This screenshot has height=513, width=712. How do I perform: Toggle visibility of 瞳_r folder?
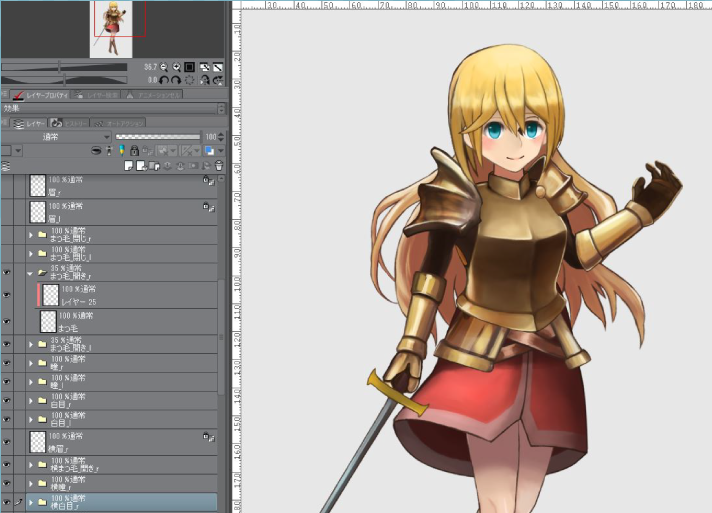pos(6,363)
